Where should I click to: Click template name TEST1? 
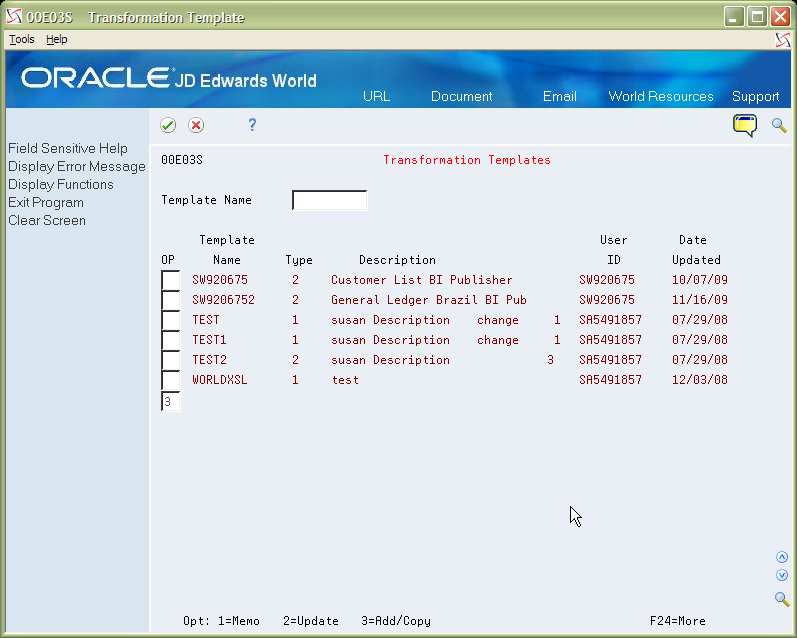[209, 340]
